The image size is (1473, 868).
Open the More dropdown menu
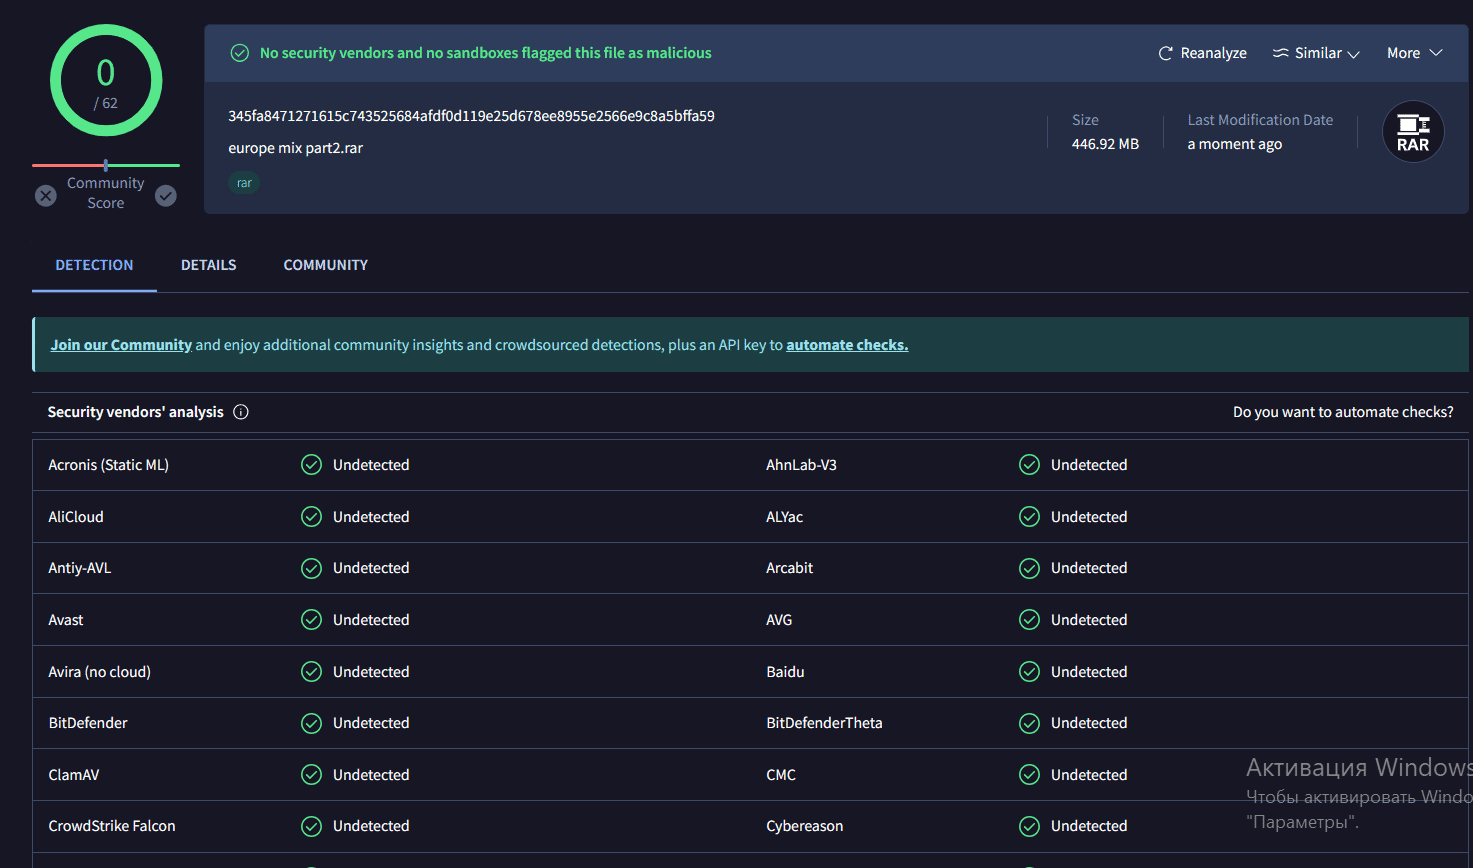point(1414,53)
